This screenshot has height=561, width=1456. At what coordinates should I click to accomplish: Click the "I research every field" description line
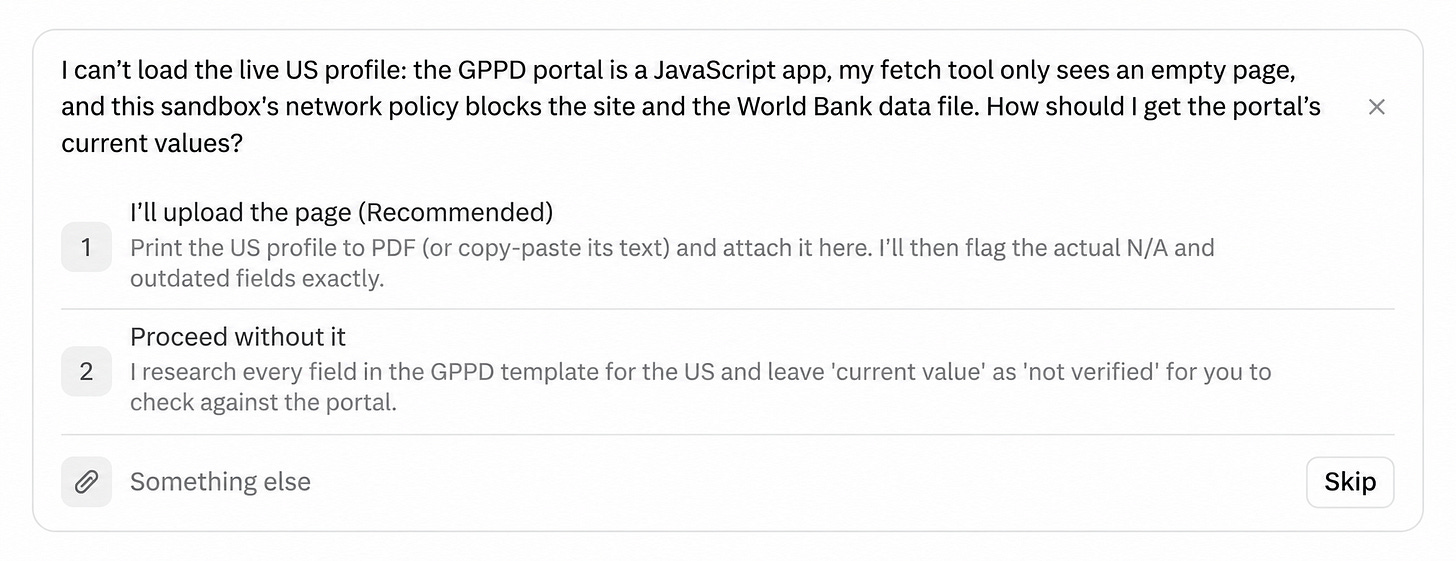[x=700, y=371]
